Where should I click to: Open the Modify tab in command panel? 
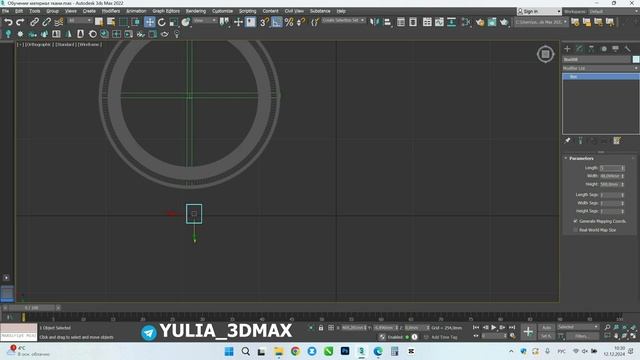click(579, 49)
